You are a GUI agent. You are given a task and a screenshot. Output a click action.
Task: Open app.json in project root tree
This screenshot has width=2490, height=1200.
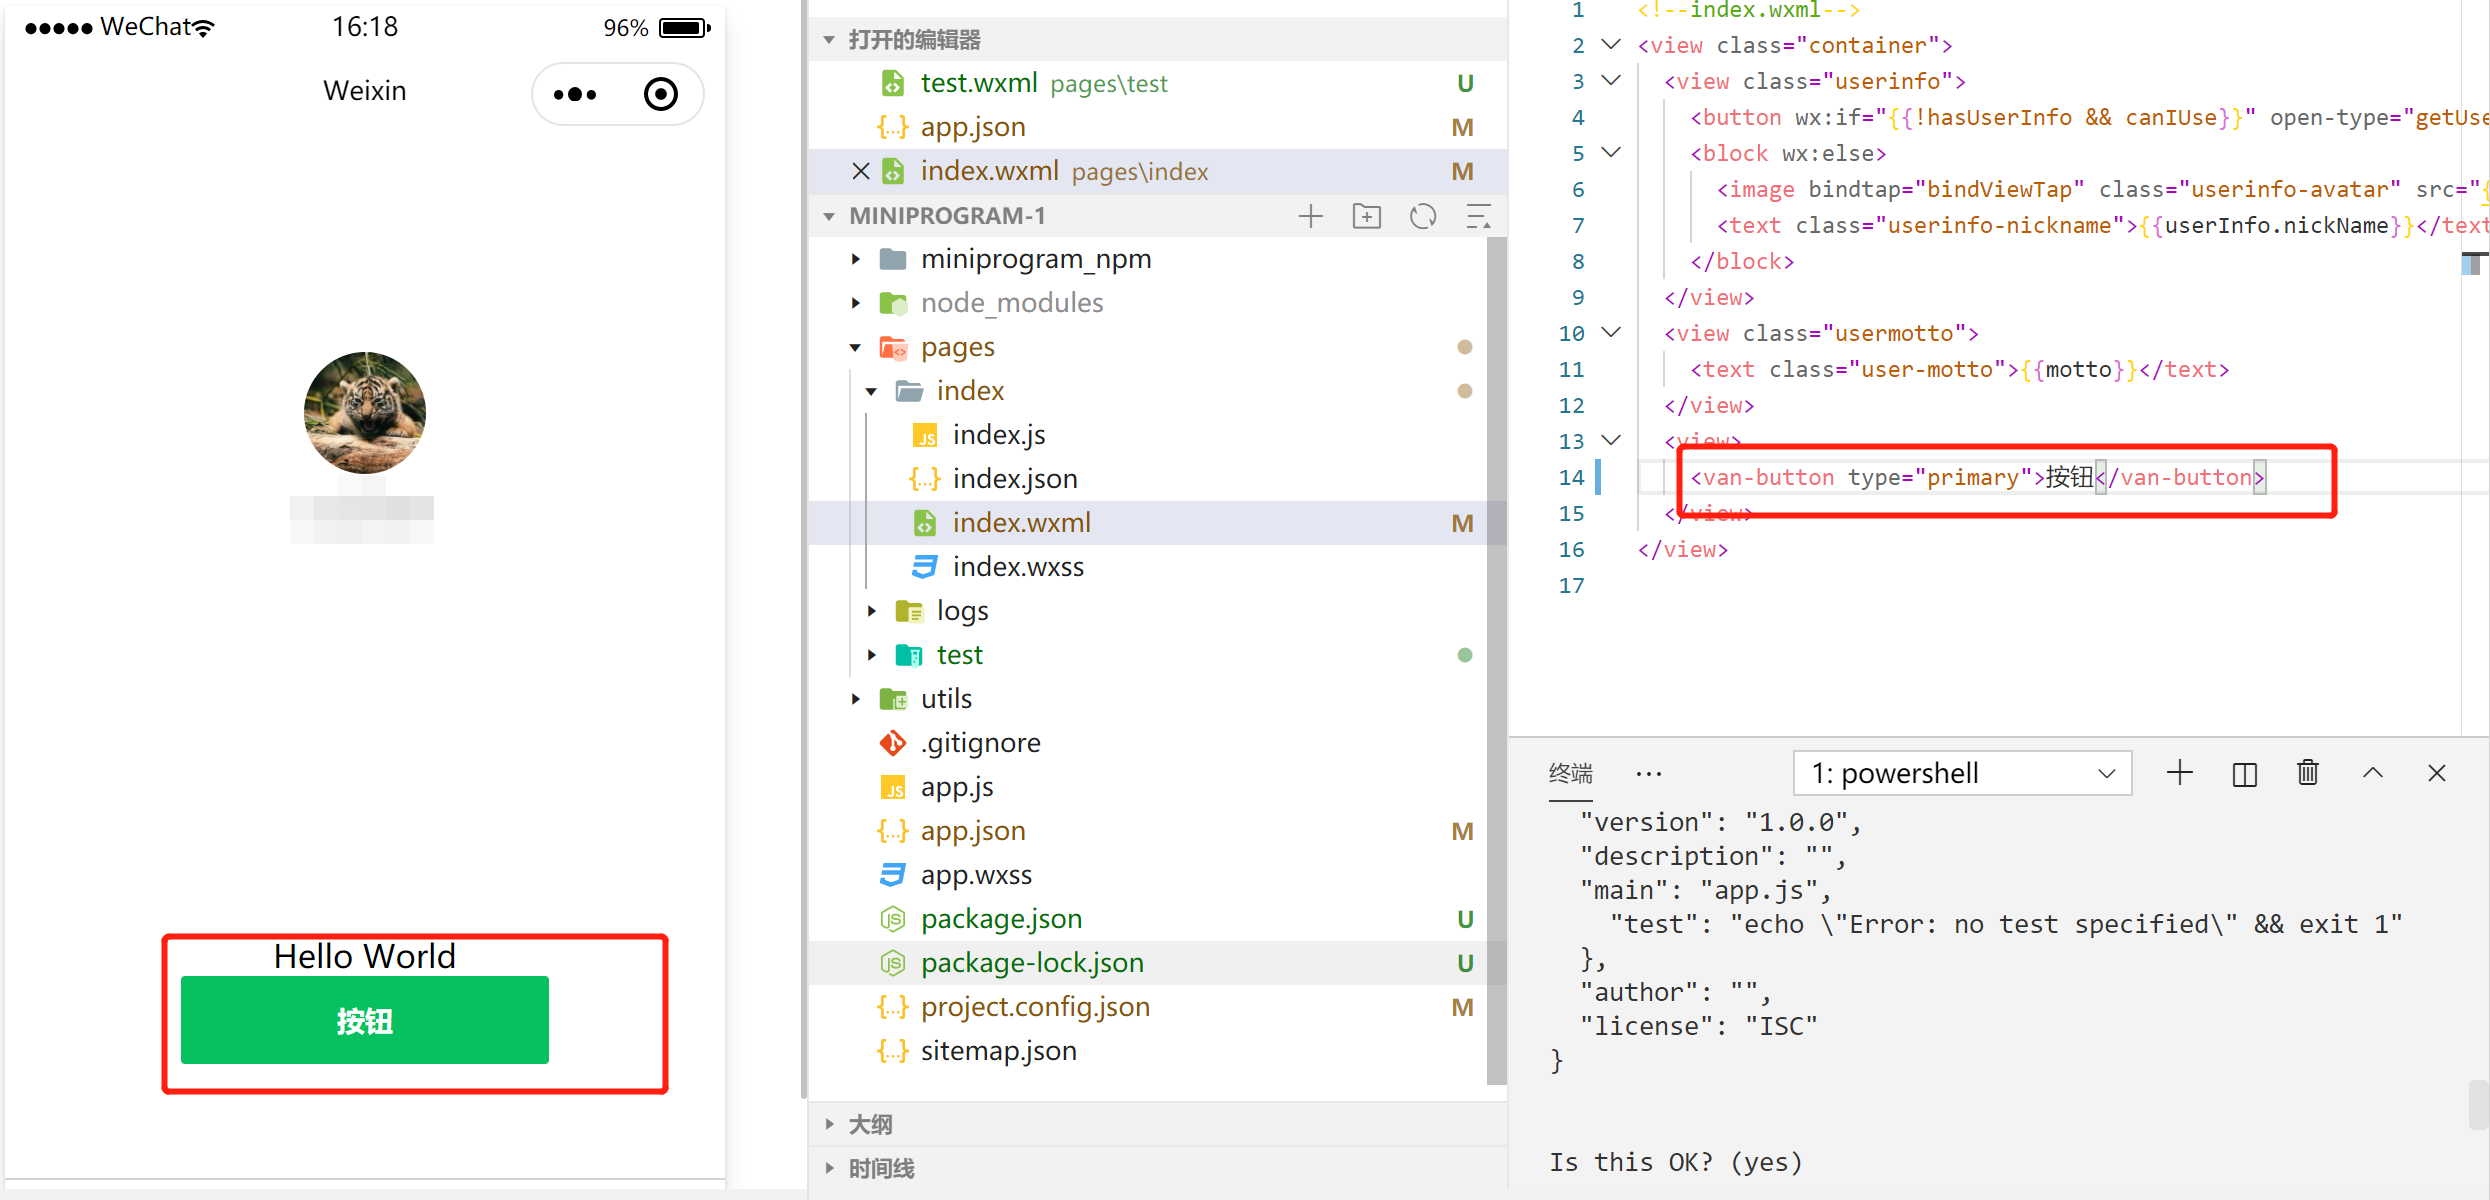[x=1148, y=831]
